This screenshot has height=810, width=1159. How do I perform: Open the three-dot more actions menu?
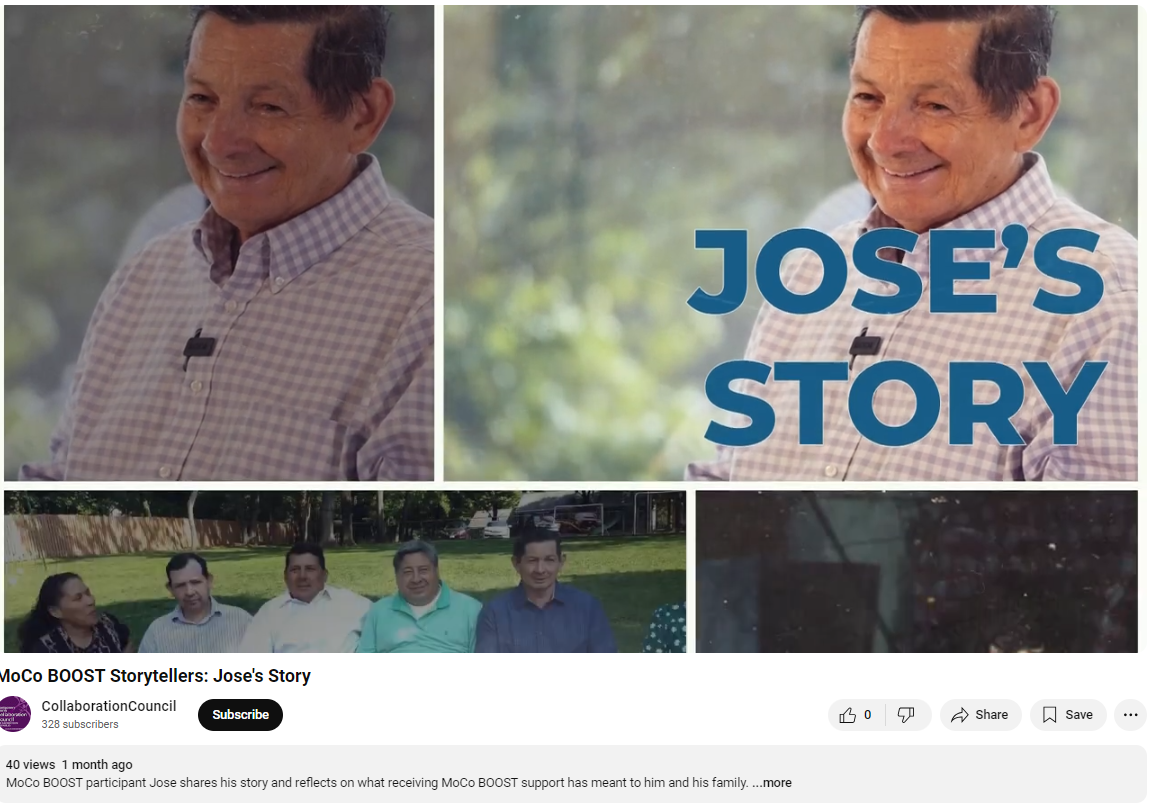[x=1130, y=715]
